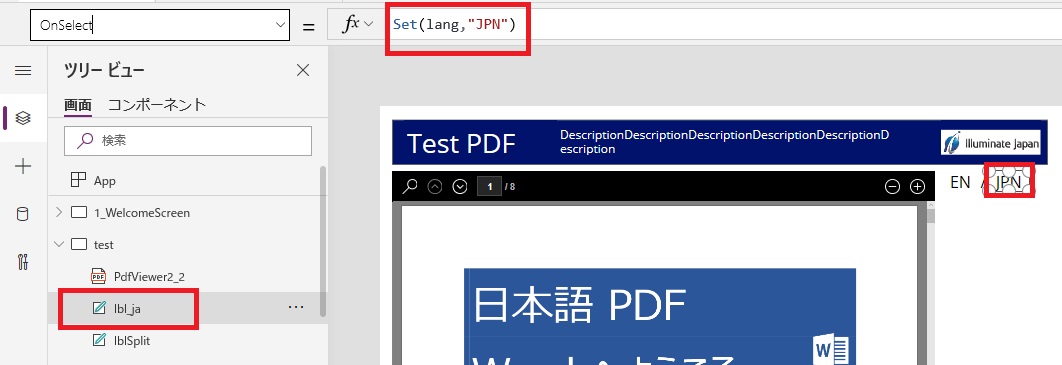The height and width of the screenshot is (365, 1062).
Task: Open the Data cylinder icon in sidebar
Action: click(23, 215)
